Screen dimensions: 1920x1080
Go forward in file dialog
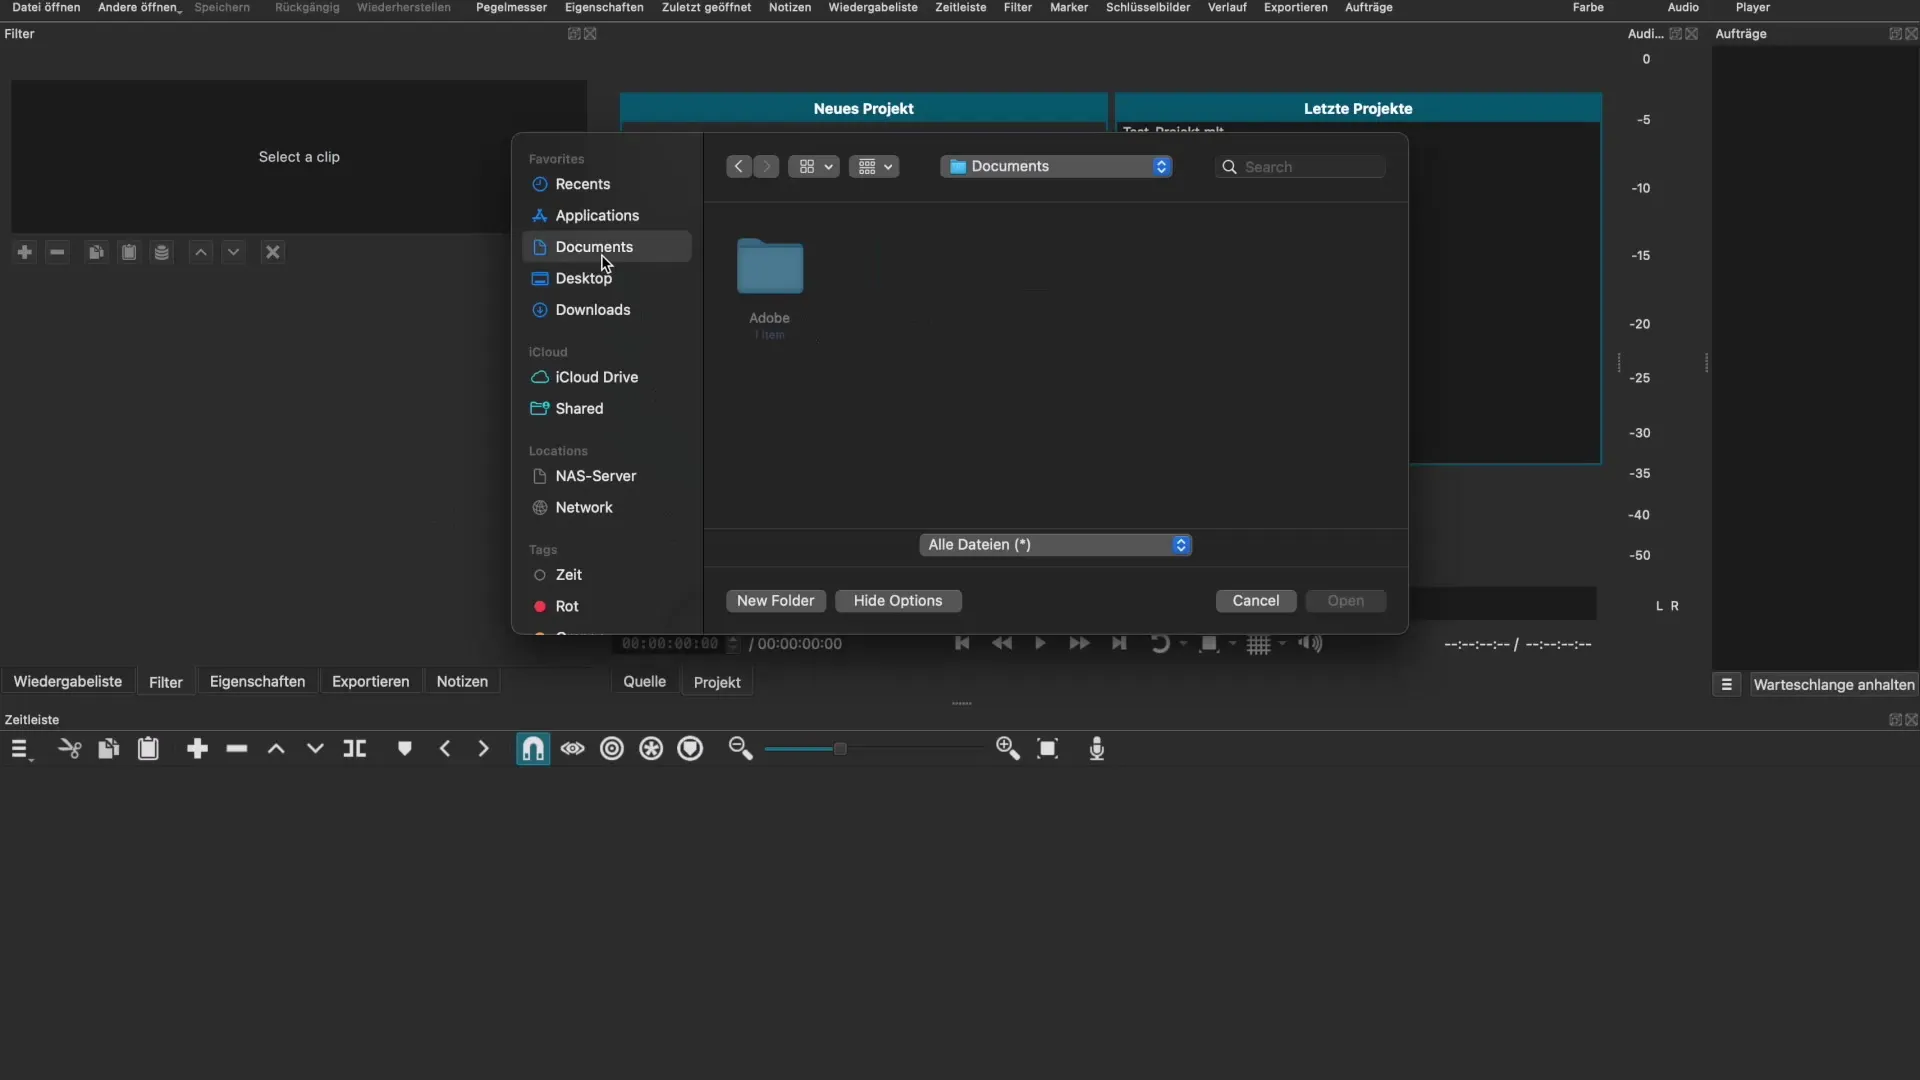pos(766,167)
